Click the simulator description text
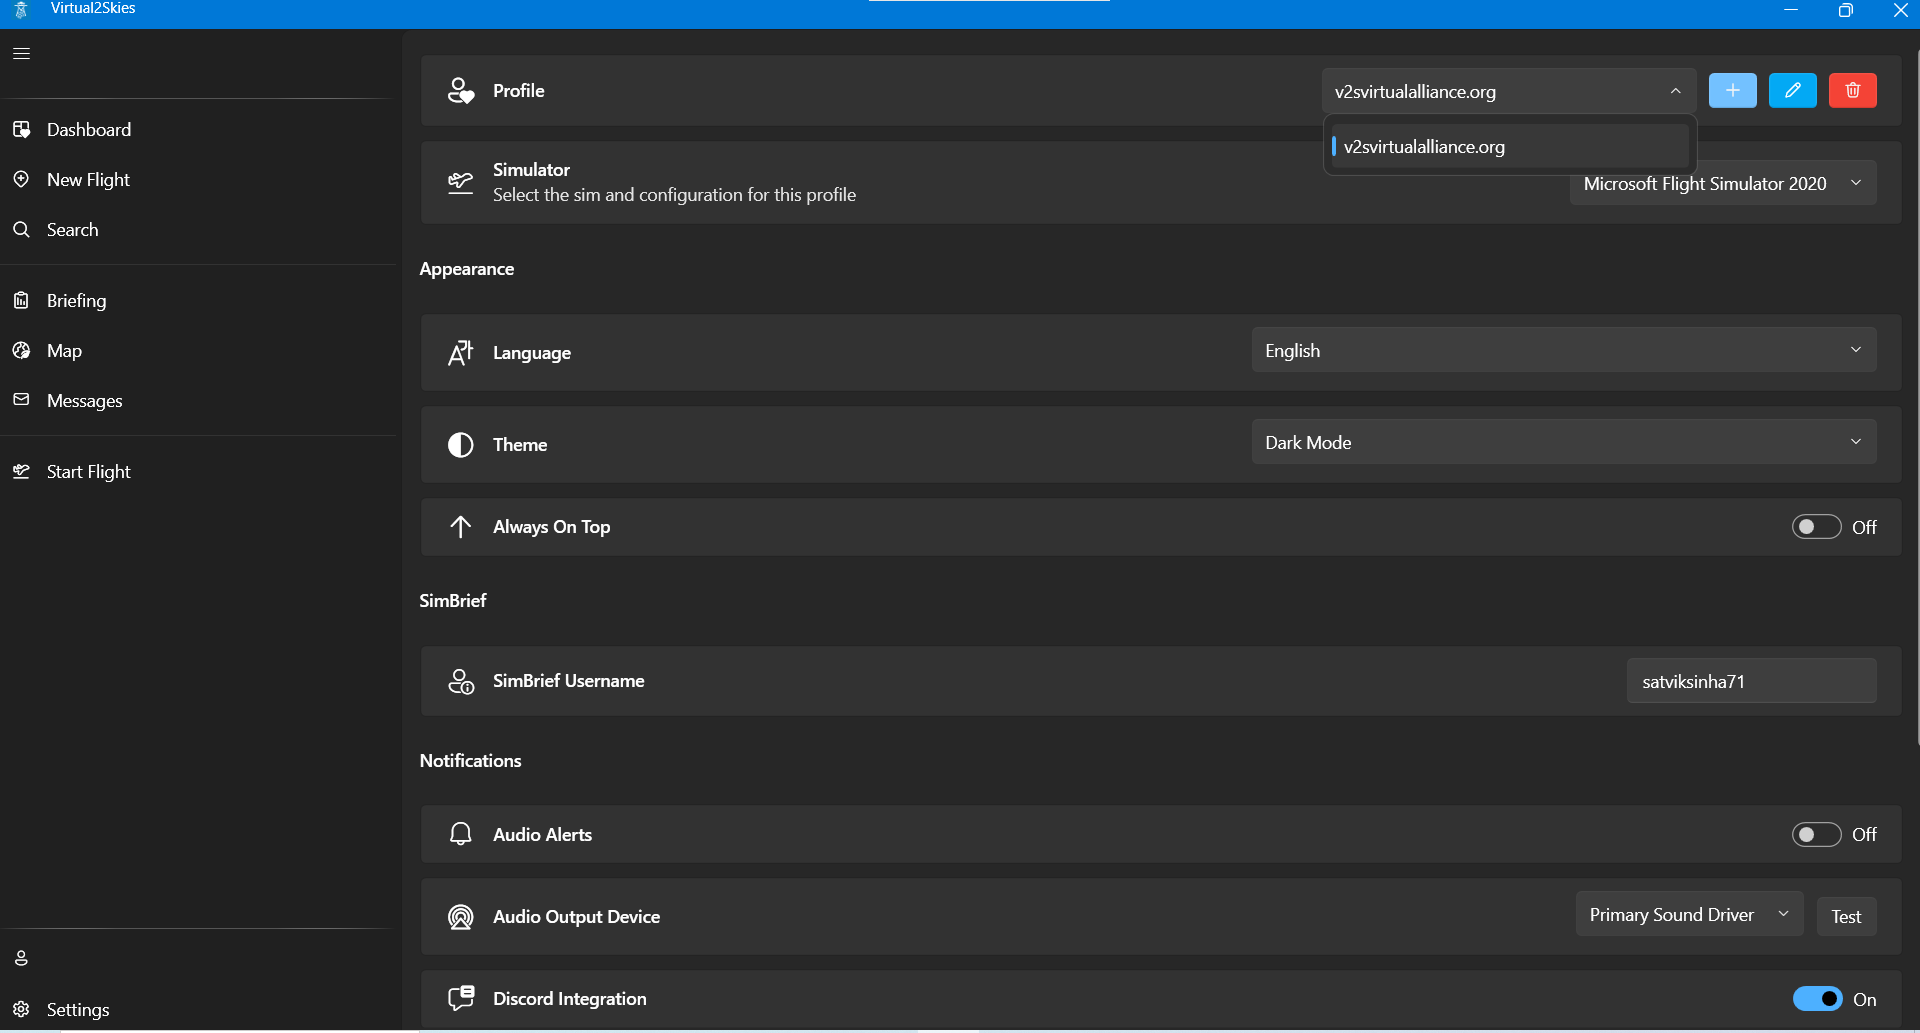Image resolution: width=1920 pixels, height=1033 pixels. pyautogui.click(x=675, y=195)
